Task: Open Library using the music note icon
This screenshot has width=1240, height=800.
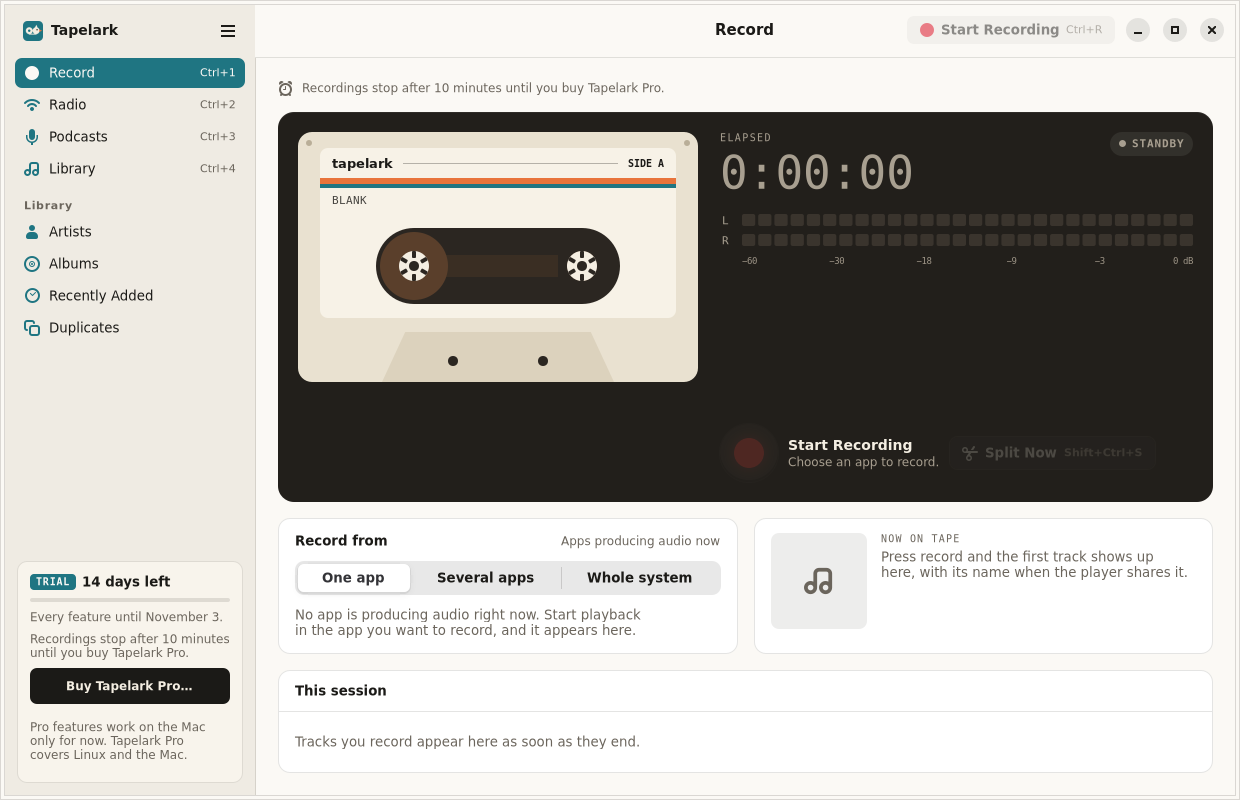Action: coord(32,169)
